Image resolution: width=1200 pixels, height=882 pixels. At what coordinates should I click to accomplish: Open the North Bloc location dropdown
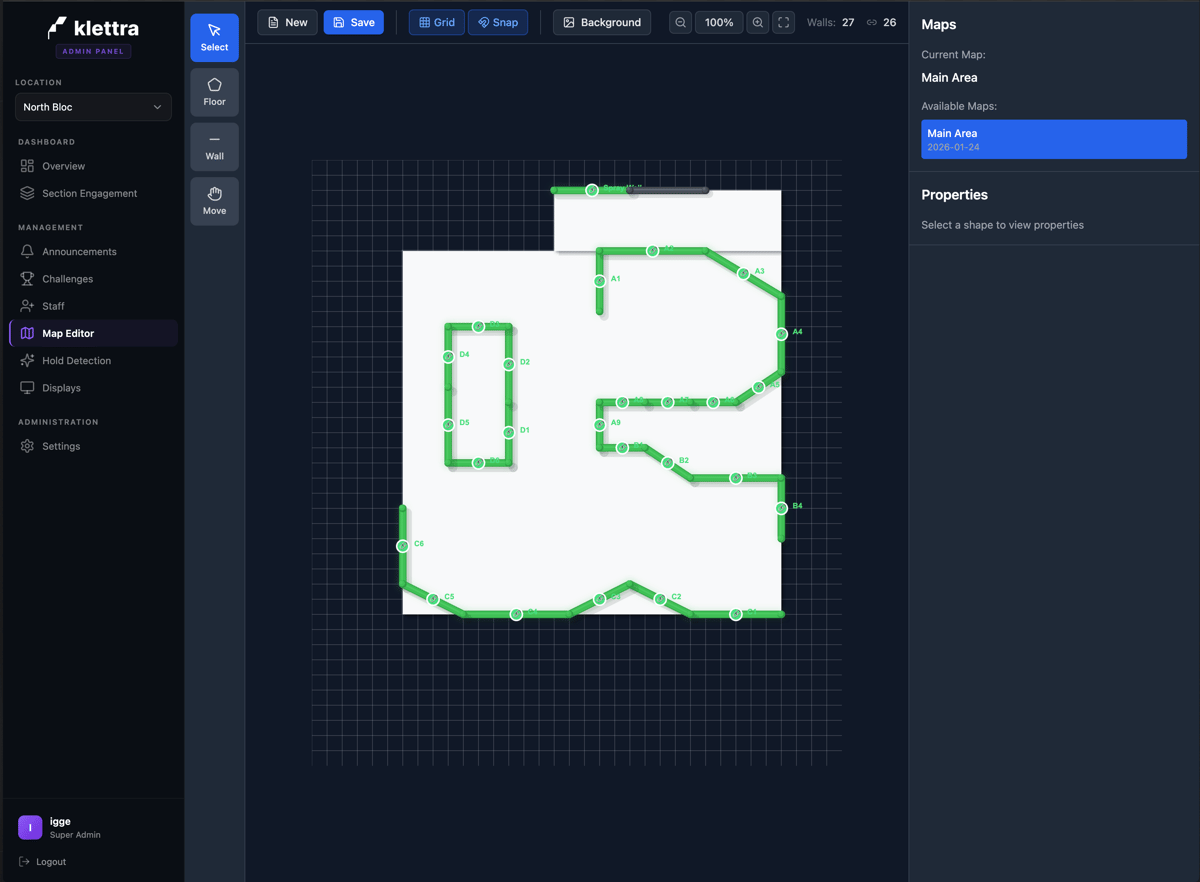93,107
